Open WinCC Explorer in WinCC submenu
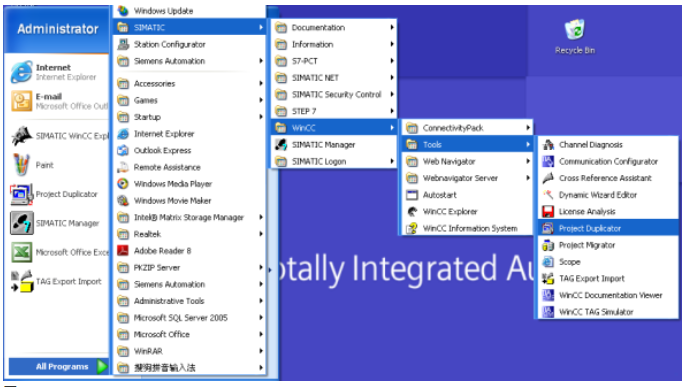The image size is (687, 387). coord(467,212)
